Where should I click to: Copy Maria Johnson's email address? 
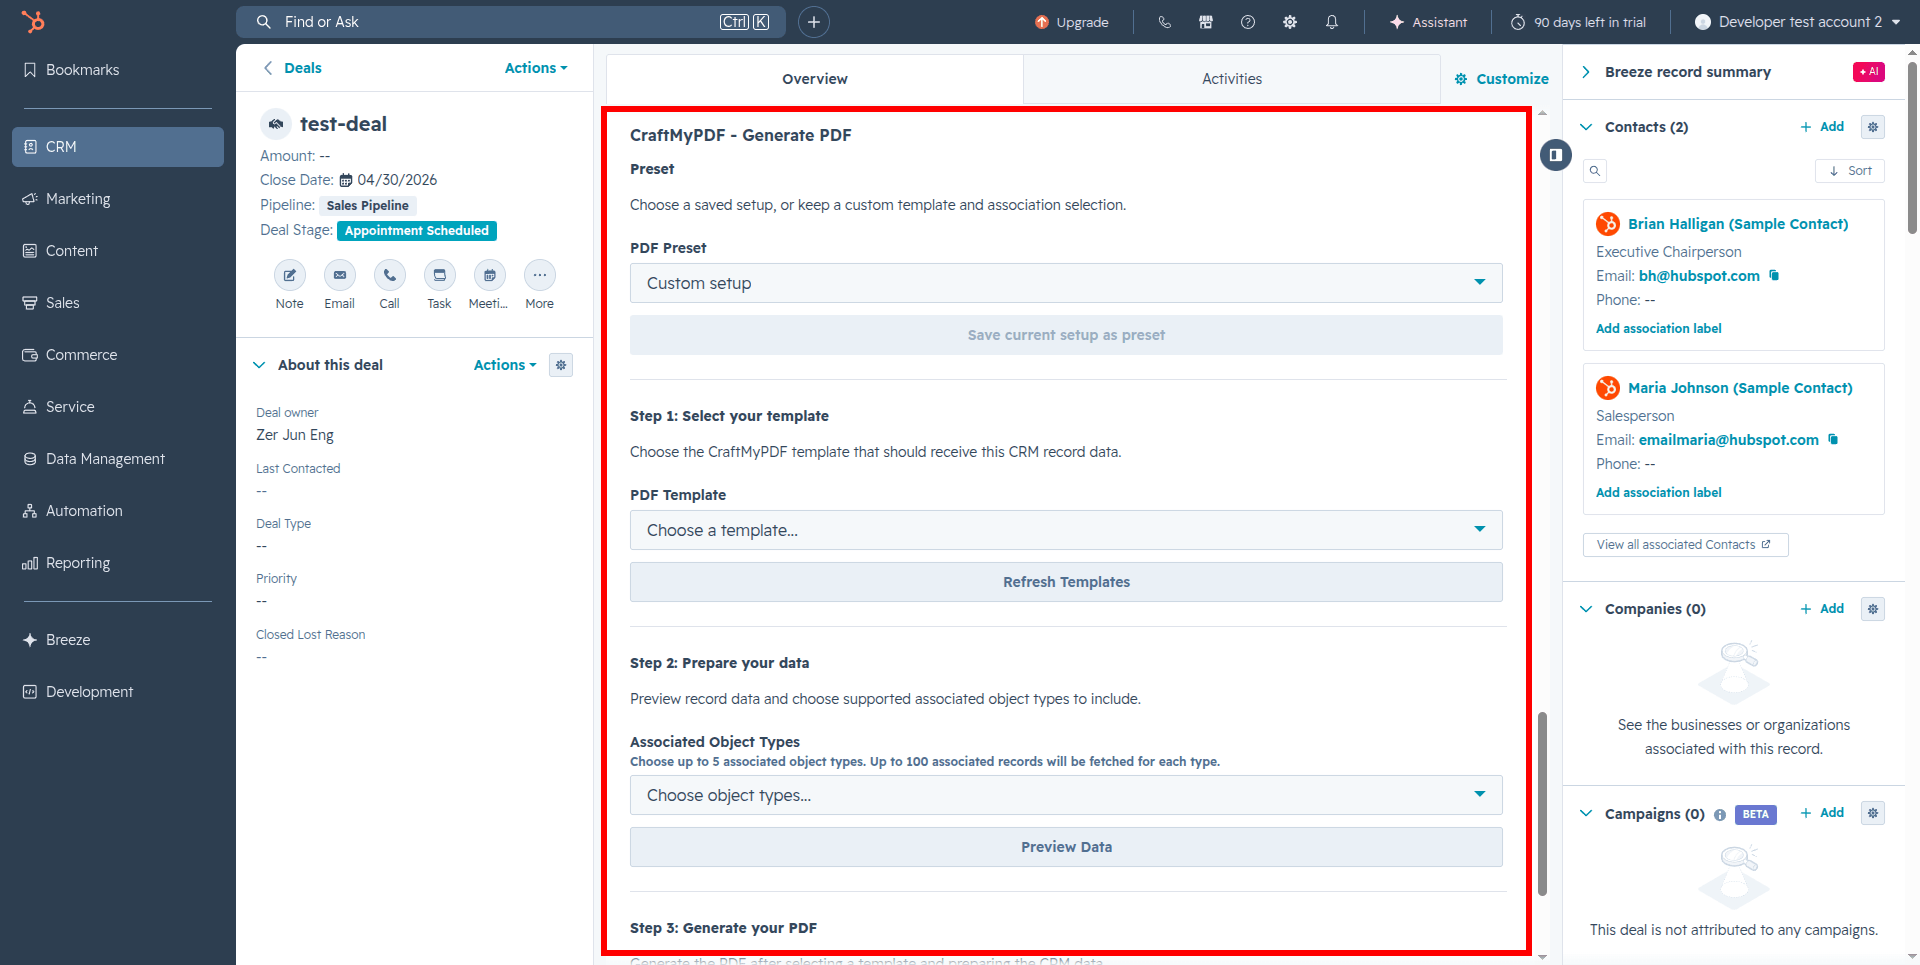[x=1833, y=439]
